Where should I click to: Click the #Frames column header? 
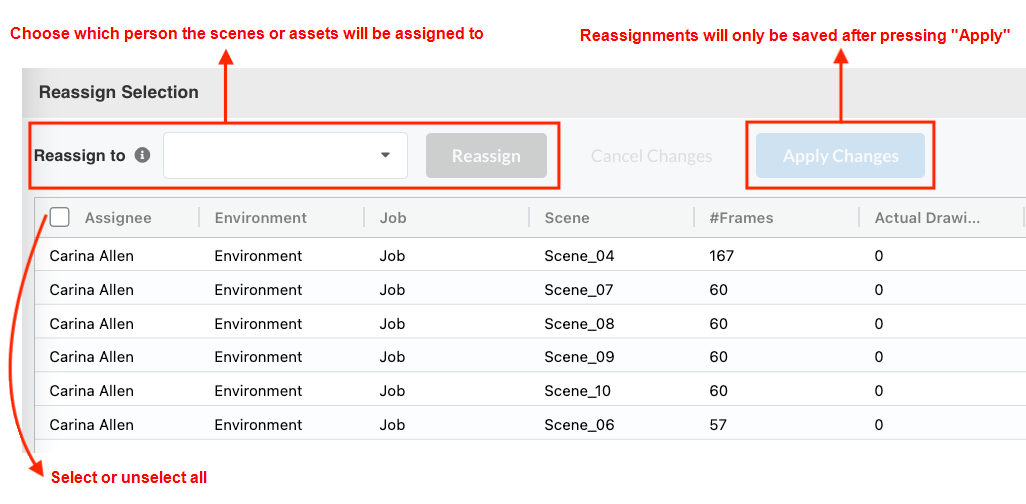741,218
